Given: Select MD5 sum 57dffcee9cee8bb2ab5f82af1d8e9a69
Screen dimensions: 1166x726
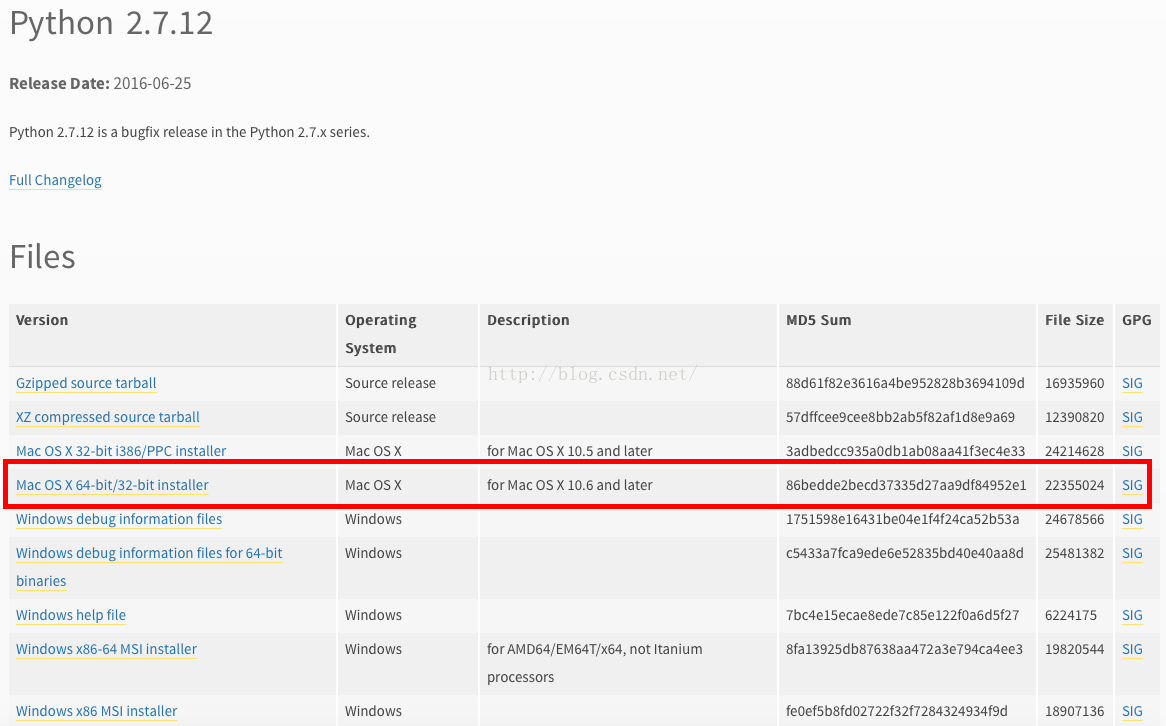Looking at the screenshot, I should click(900, 417).
